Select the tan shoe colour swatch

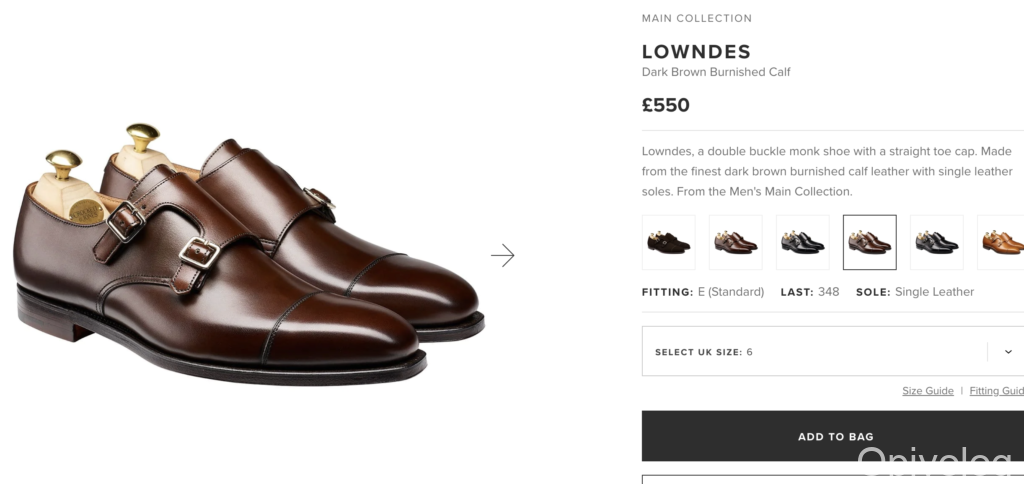[1001, 242]
